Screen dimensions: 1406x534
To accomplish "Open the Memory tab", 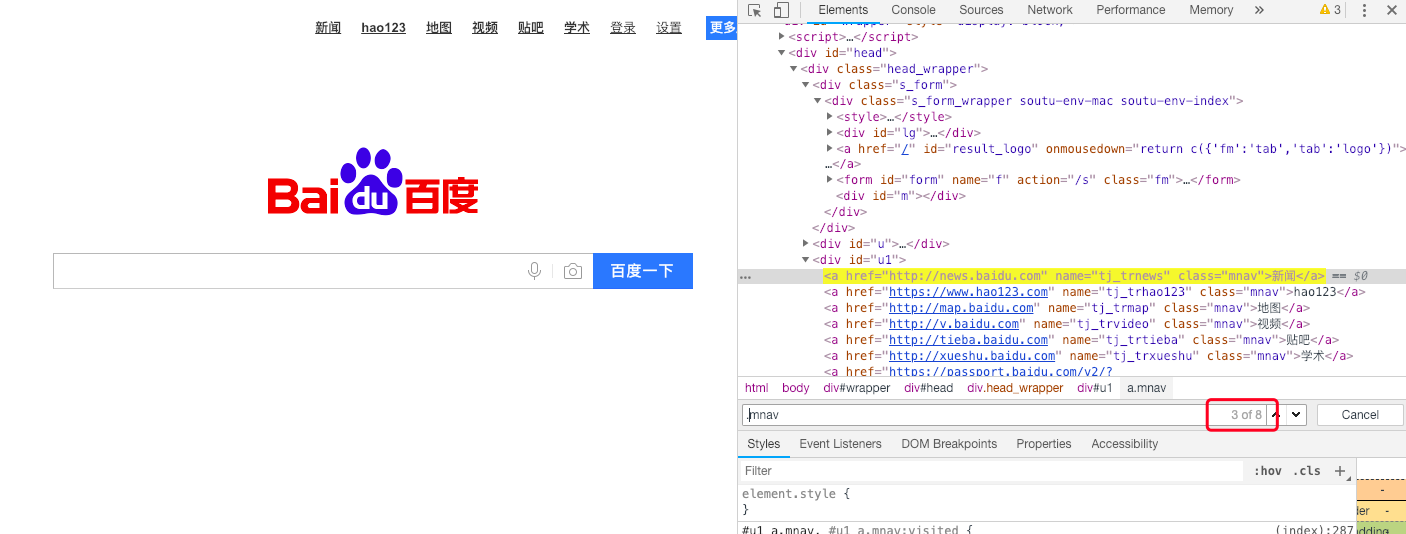I will pos(1211,10).
